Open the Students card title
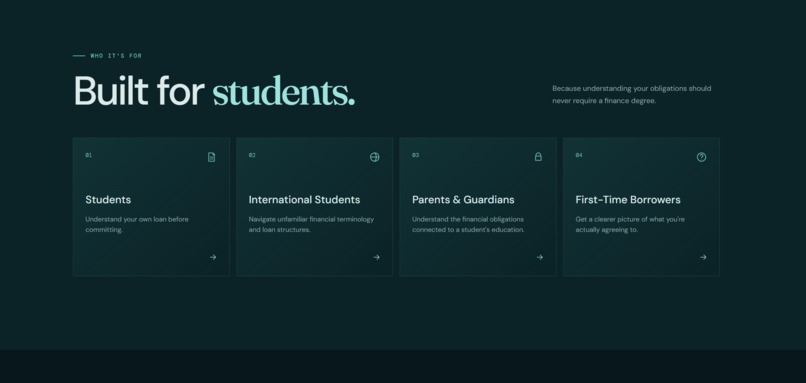Viewport: 806px width, 383px height. coord(108,199)
